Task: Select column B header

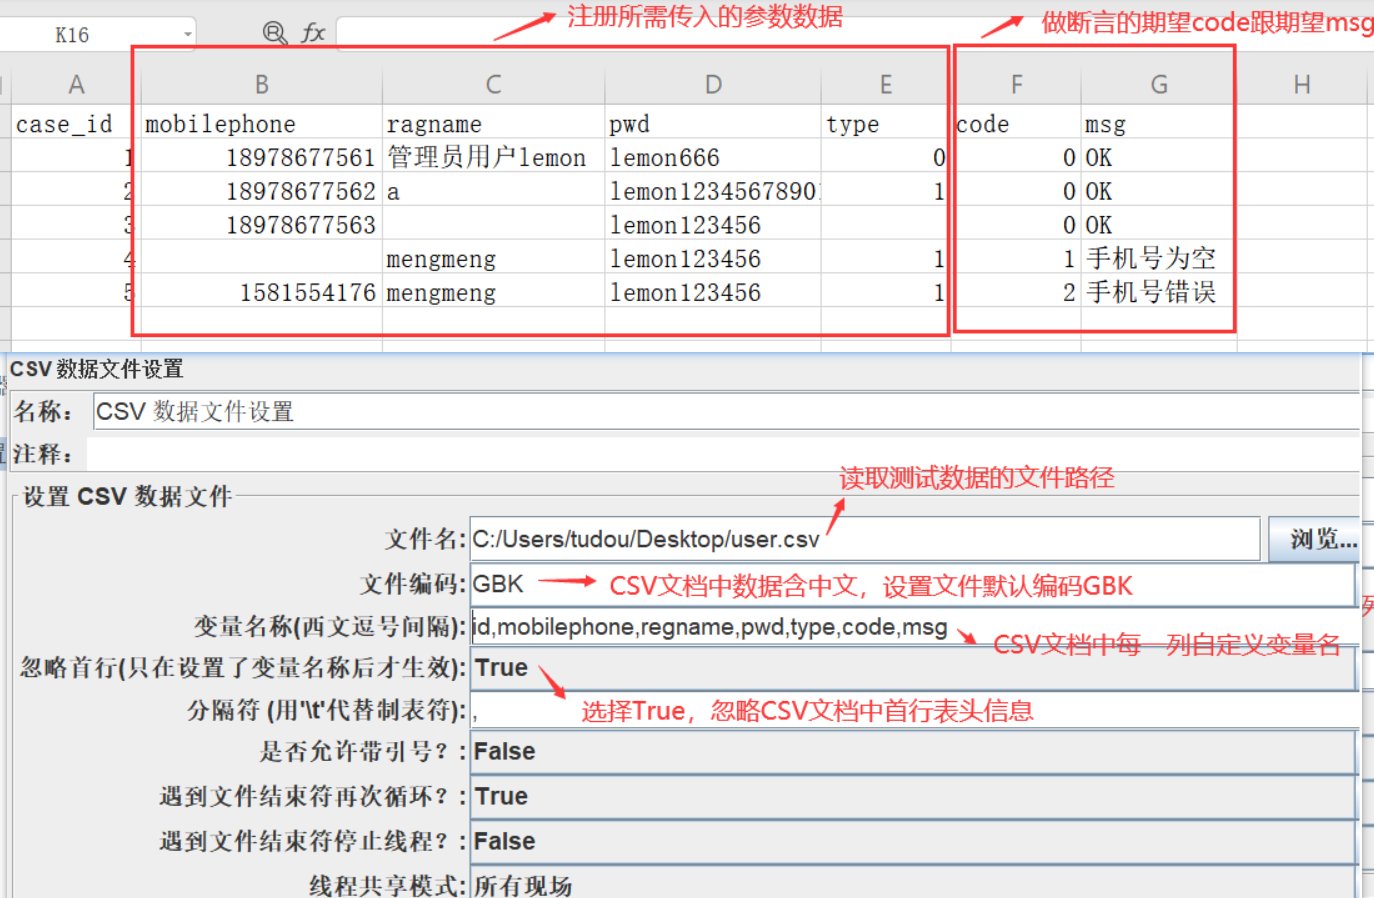Action: pyautogui.click(x=261, y=85)
